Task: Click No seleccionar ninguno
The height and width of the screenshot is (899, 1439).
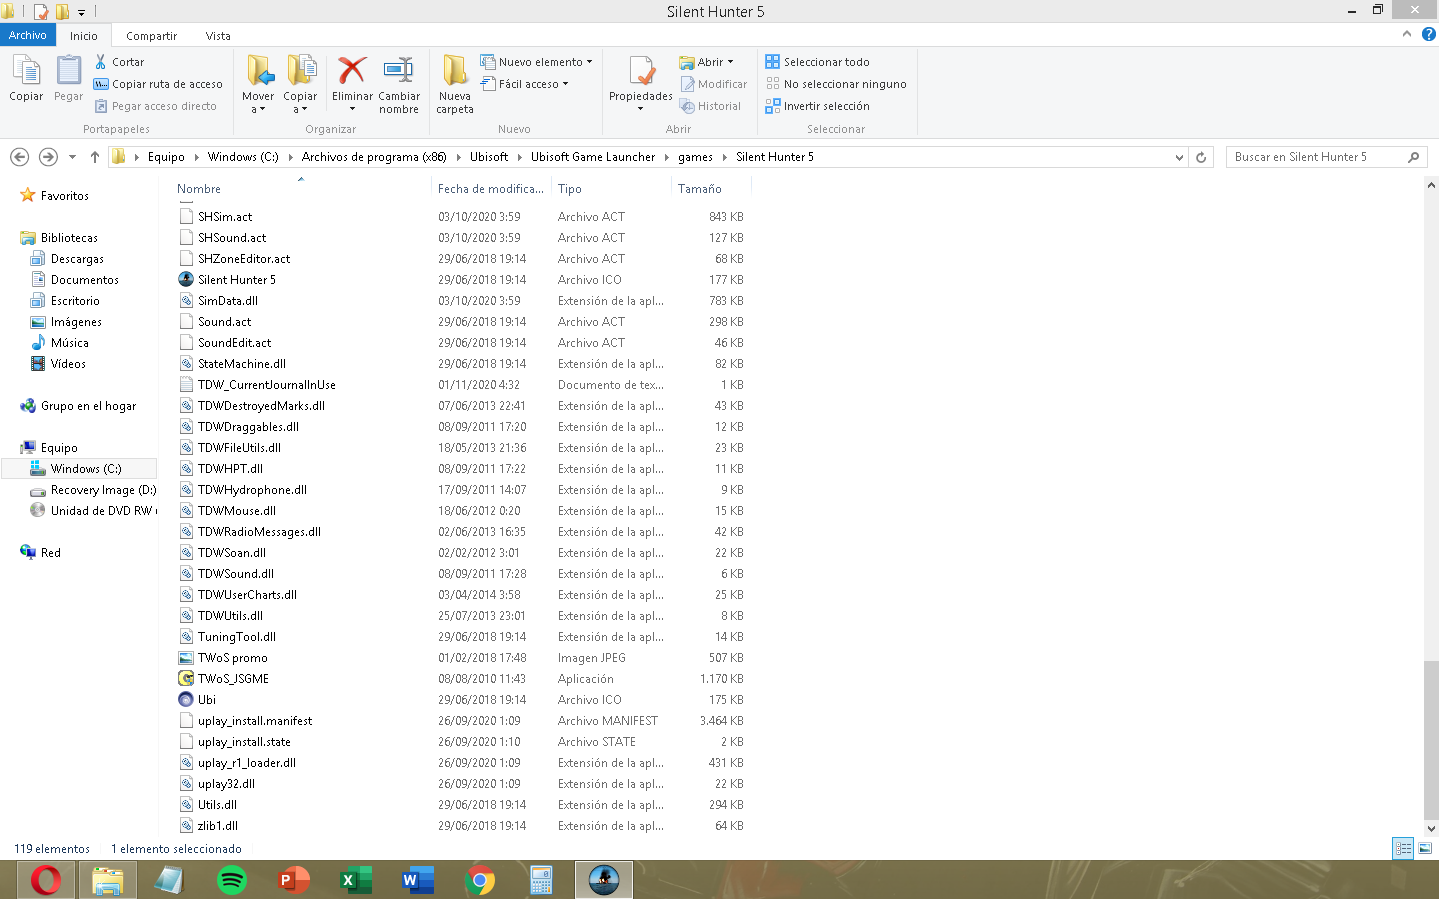Action: coord(836,84)
